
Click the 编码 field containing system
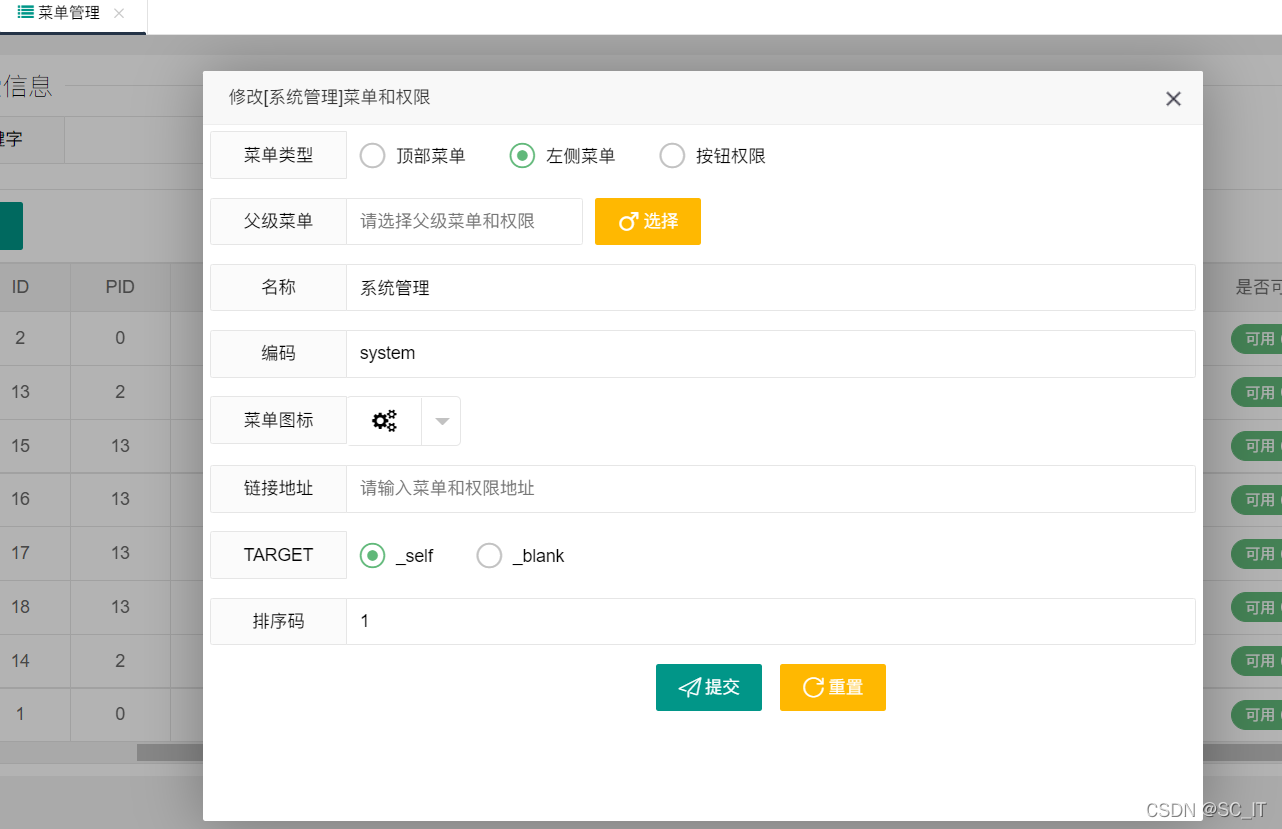[x=770, y=354]
